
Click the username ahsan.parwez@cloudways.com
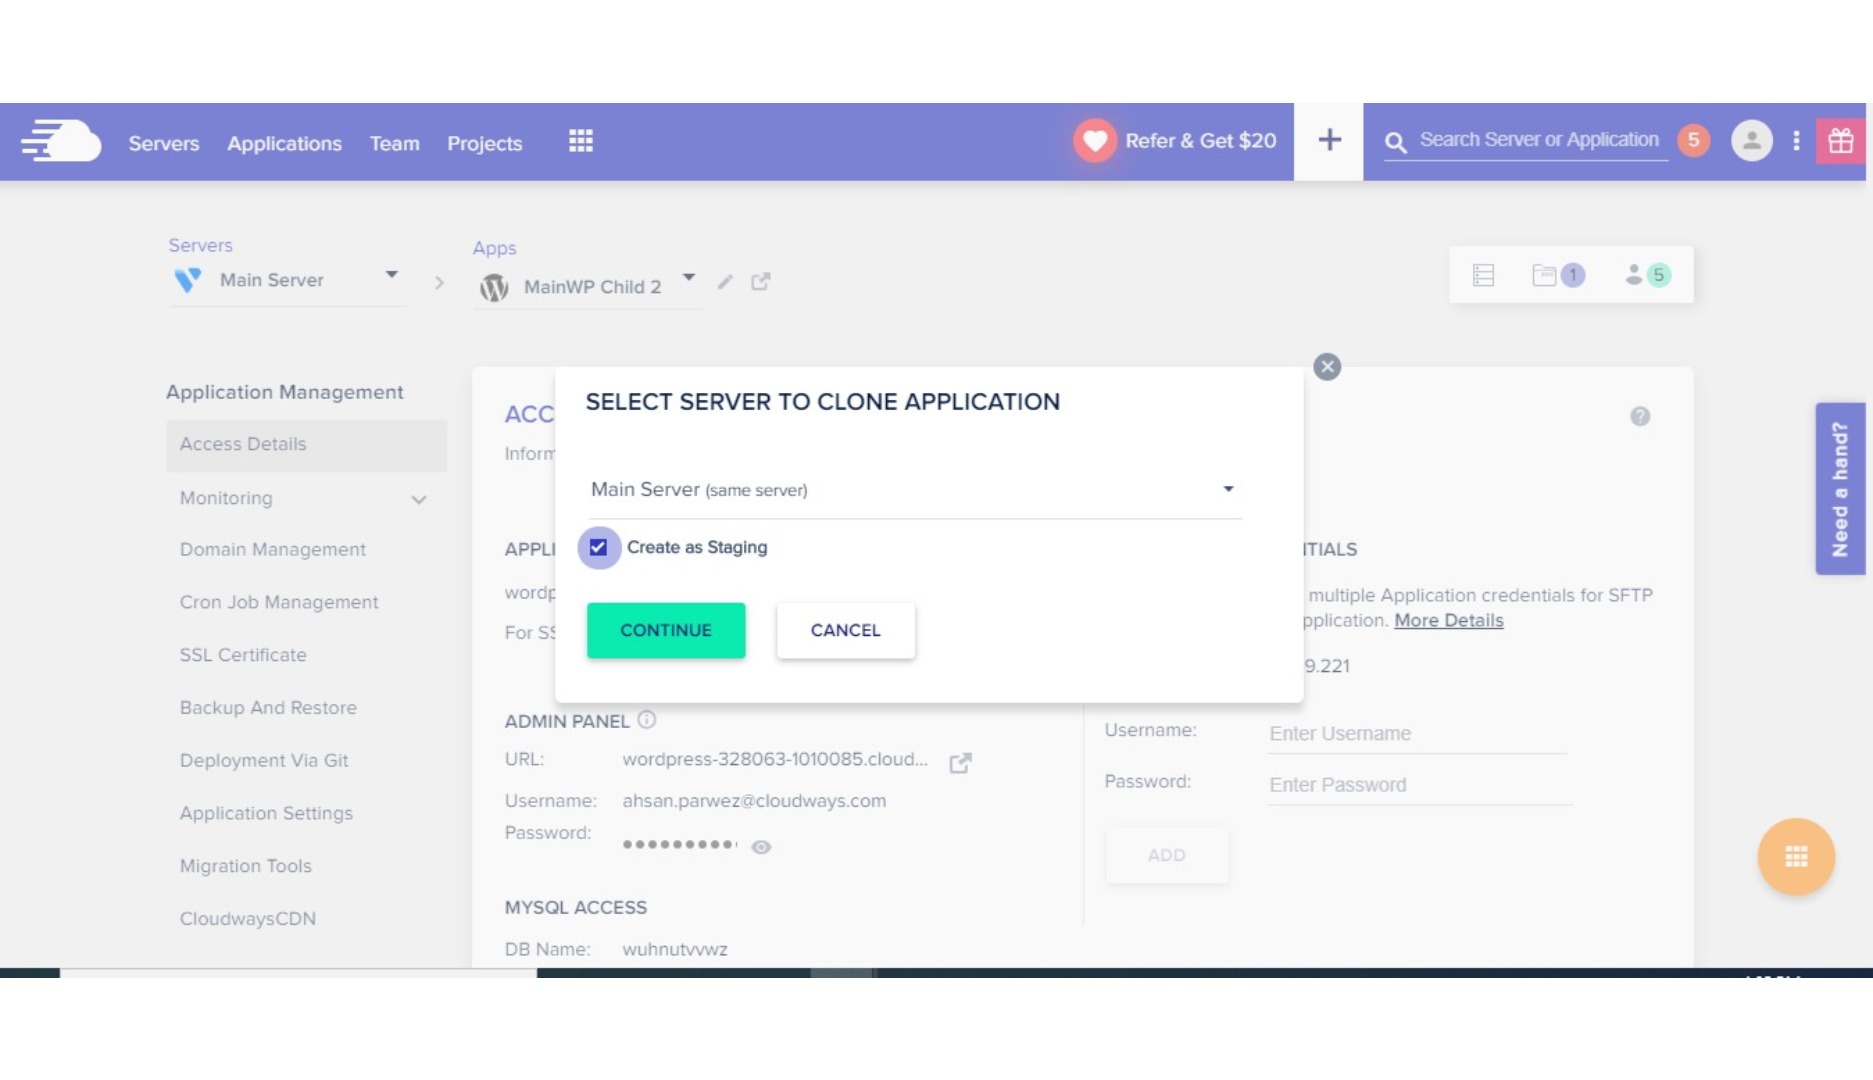coord(754,801)
